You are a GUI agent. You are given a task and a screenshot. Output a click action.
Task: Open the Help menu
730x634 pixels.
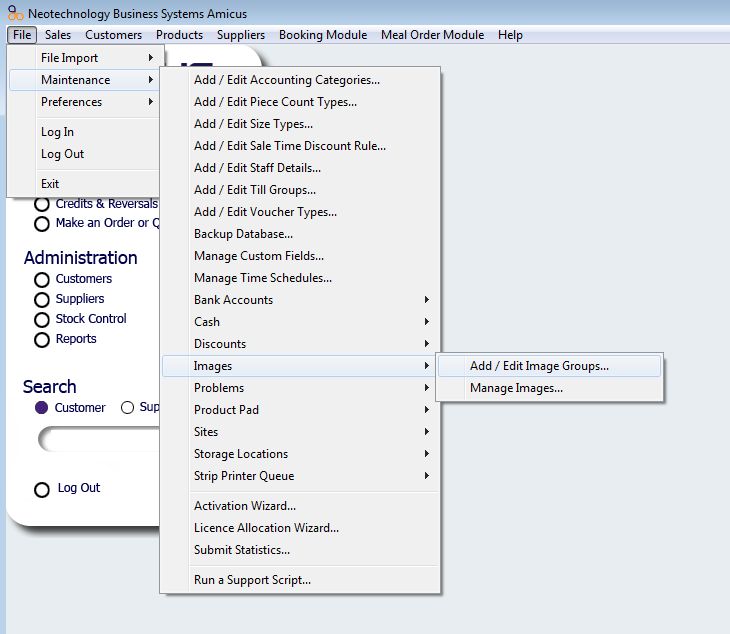click(x=510, y=35)
